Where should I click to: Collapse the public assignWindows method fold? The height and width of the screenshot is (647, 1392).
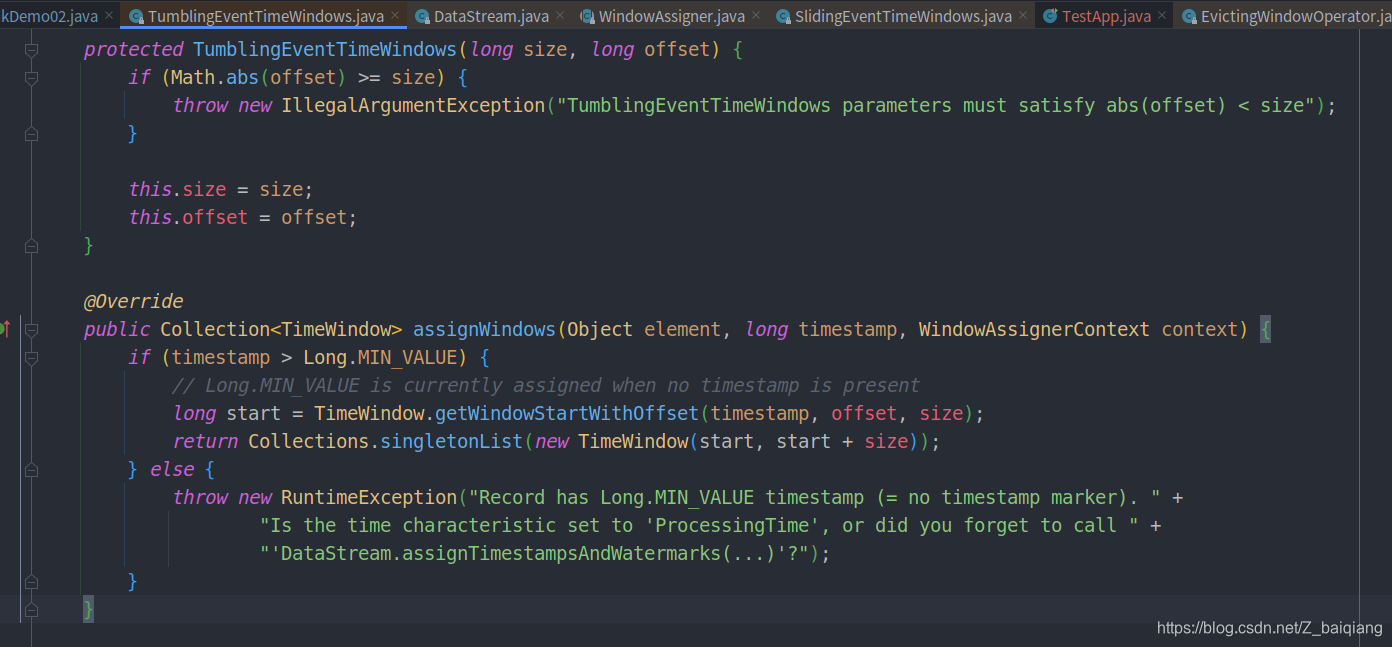(x=31, y=329)
